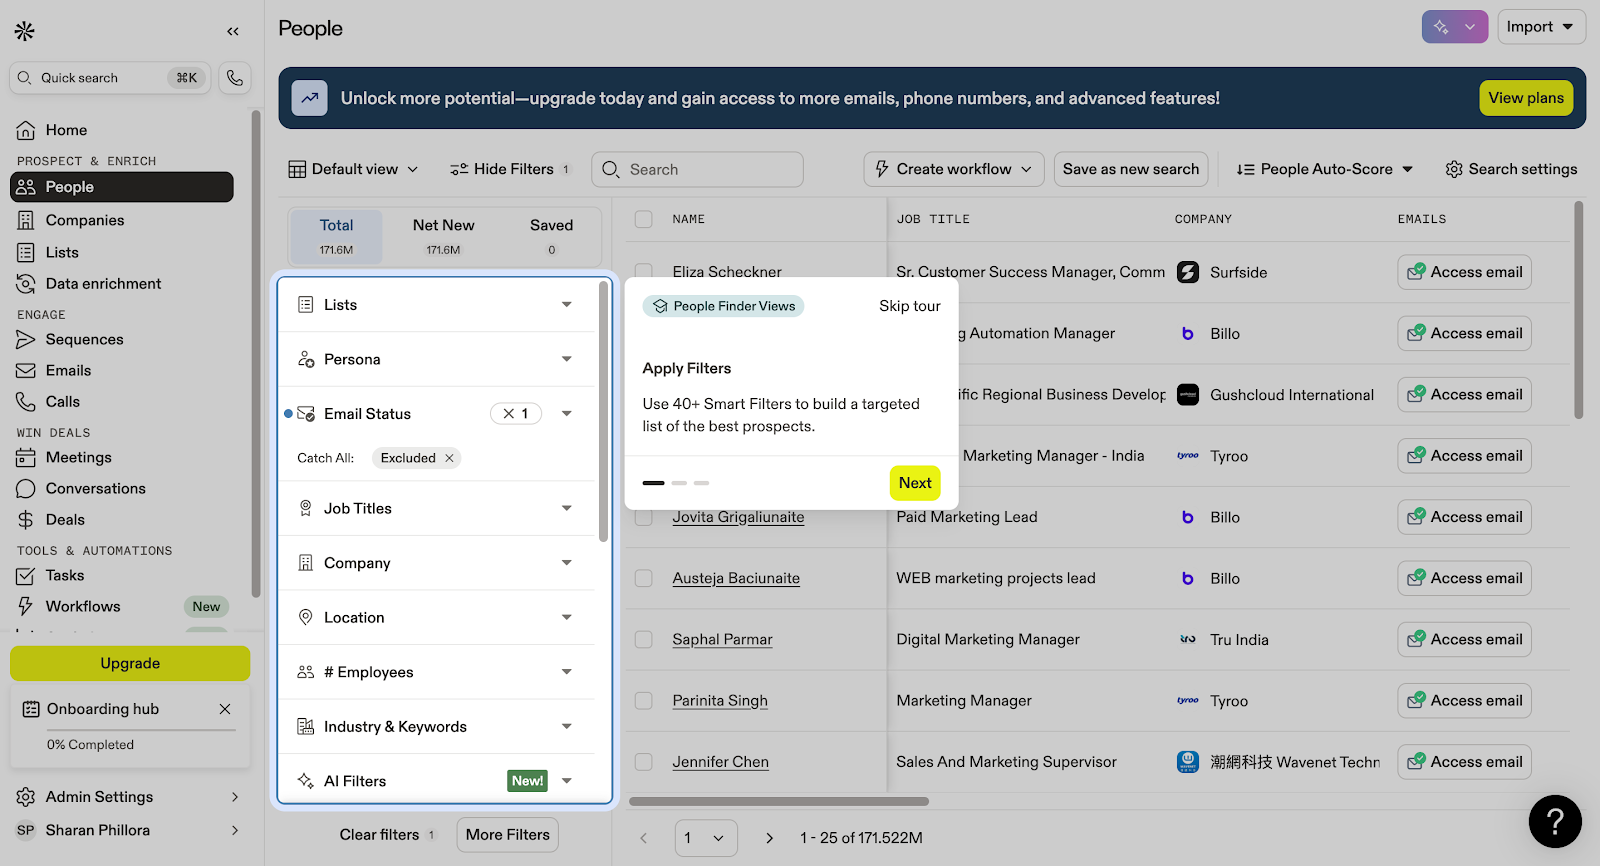Remove the Excluded catch-all filter chip

point(449,458)
